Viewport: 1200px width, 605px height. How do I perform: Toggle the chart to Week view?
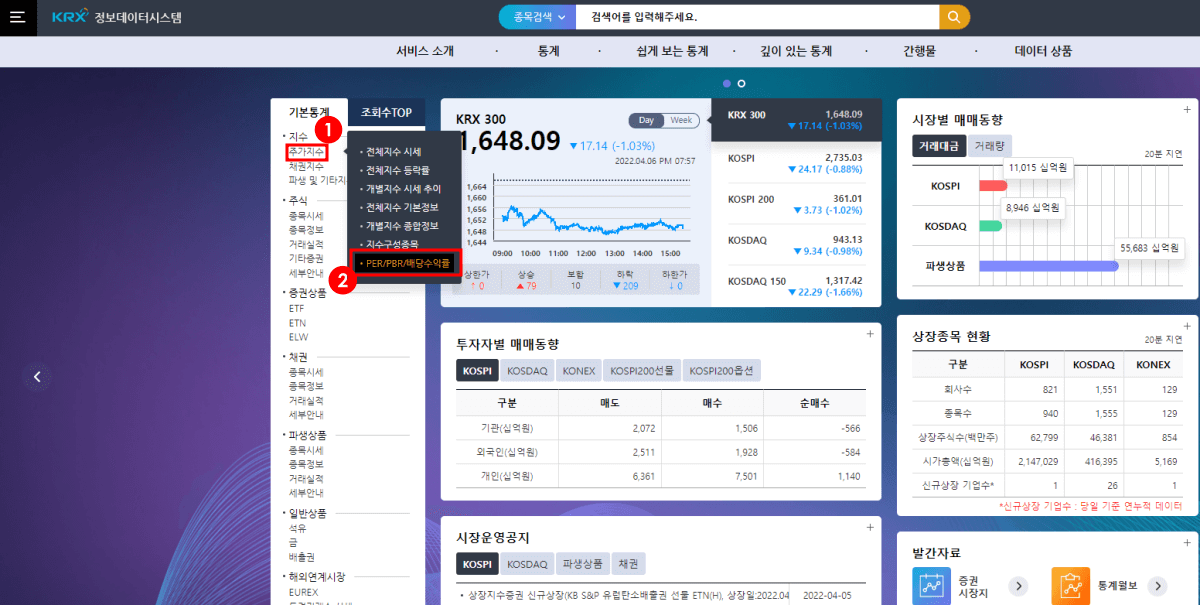[681, 120]
